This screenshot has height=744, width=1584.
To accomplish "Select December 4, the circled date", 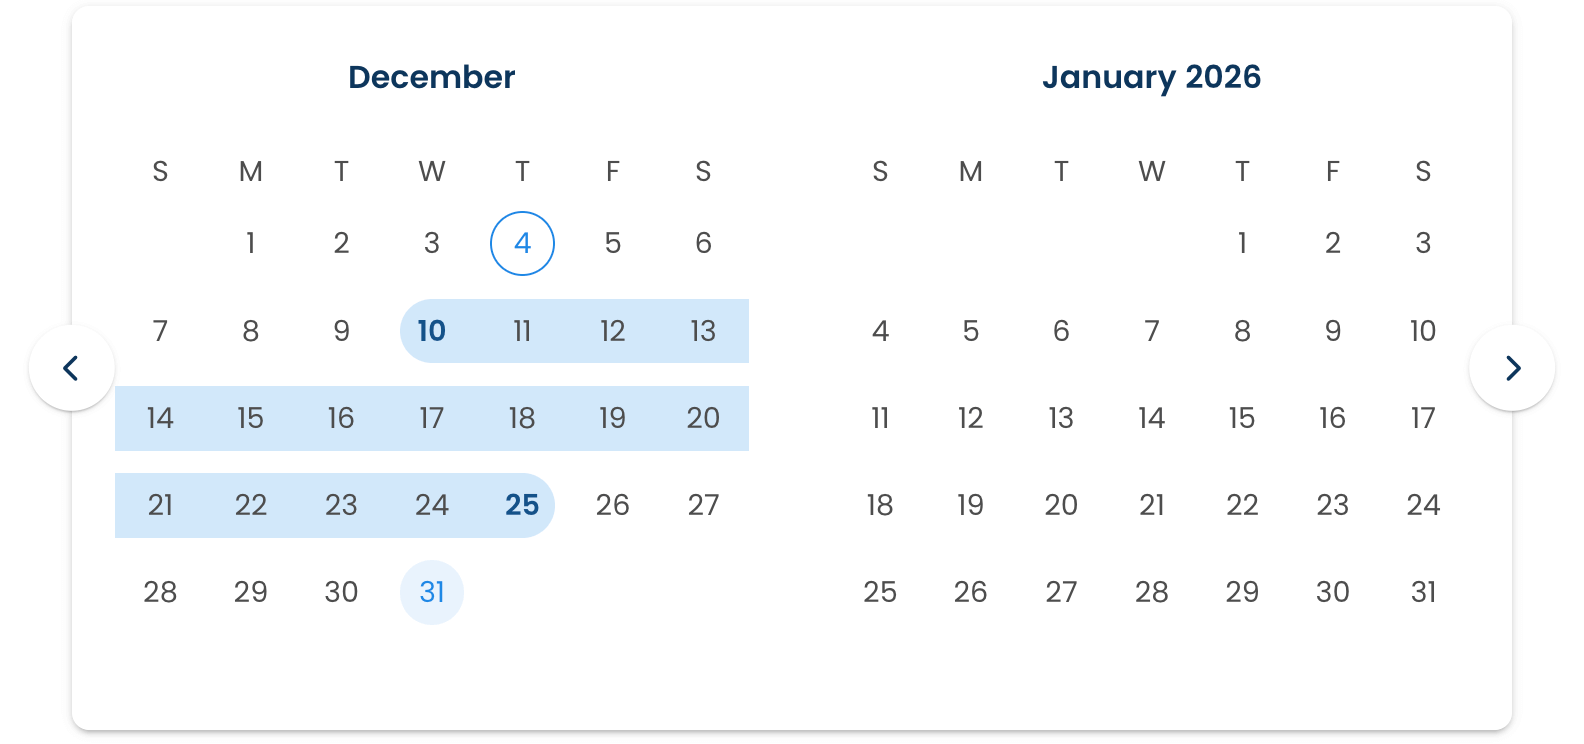I will tap(522, 243).
